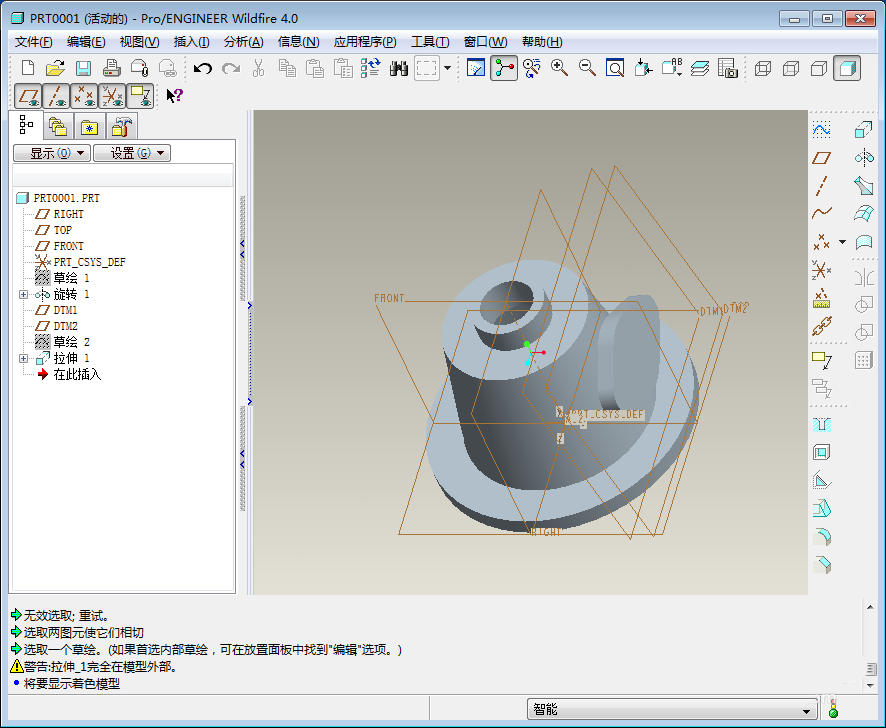886x728 pixels.
Task: Select the Shell tool
Action: (x=822, y=452)
